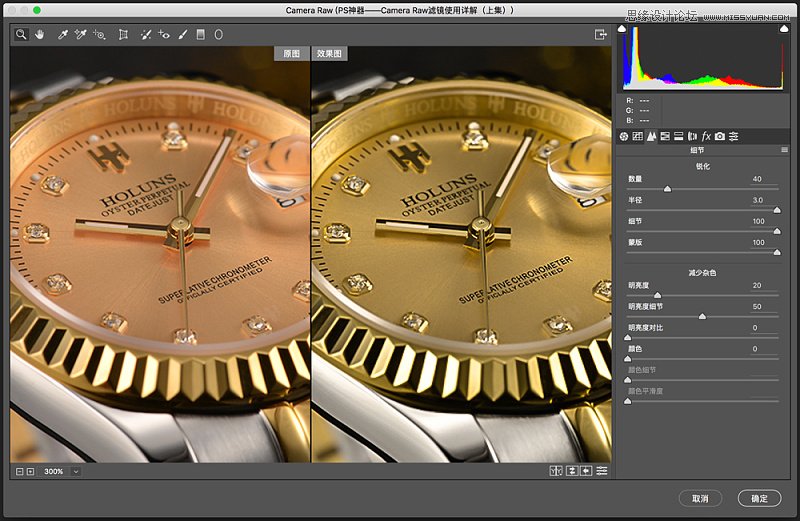Viewport: 800px width, 521px height.
Task: Click the 确定 confirm button
Action: [x=759, y=498]
